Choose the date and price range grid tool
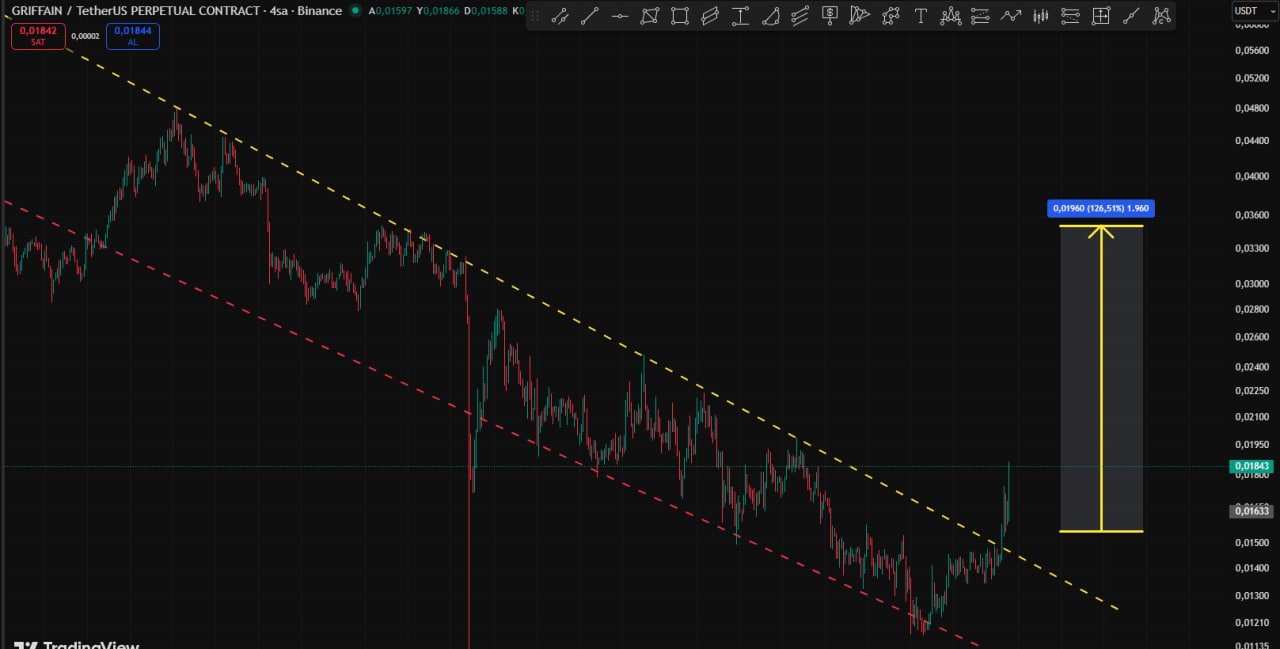The height and width of the screenshot is (649, 1280). 1101,16
